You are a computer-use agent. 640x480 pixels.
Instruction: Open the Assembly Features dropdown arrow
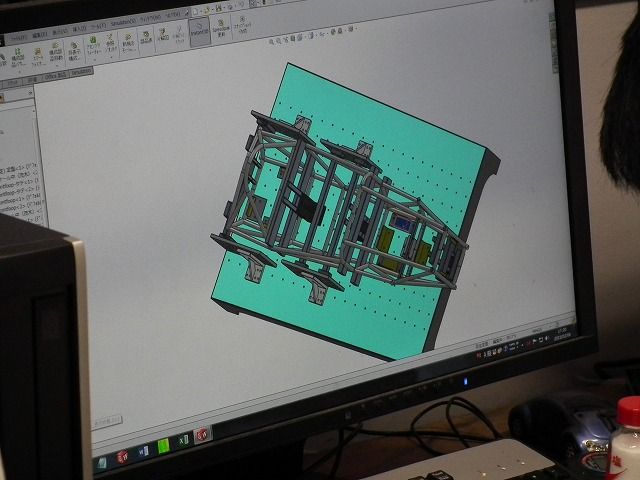coord(94,60)
